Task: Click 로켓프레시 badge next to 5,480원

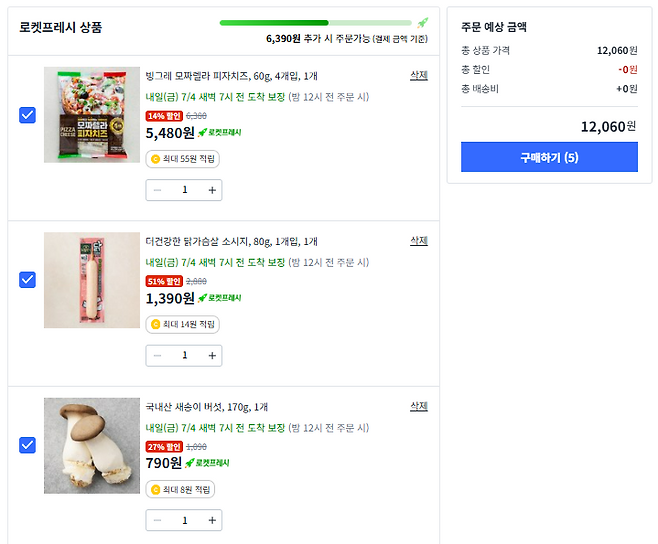Action: coord(219,132)
